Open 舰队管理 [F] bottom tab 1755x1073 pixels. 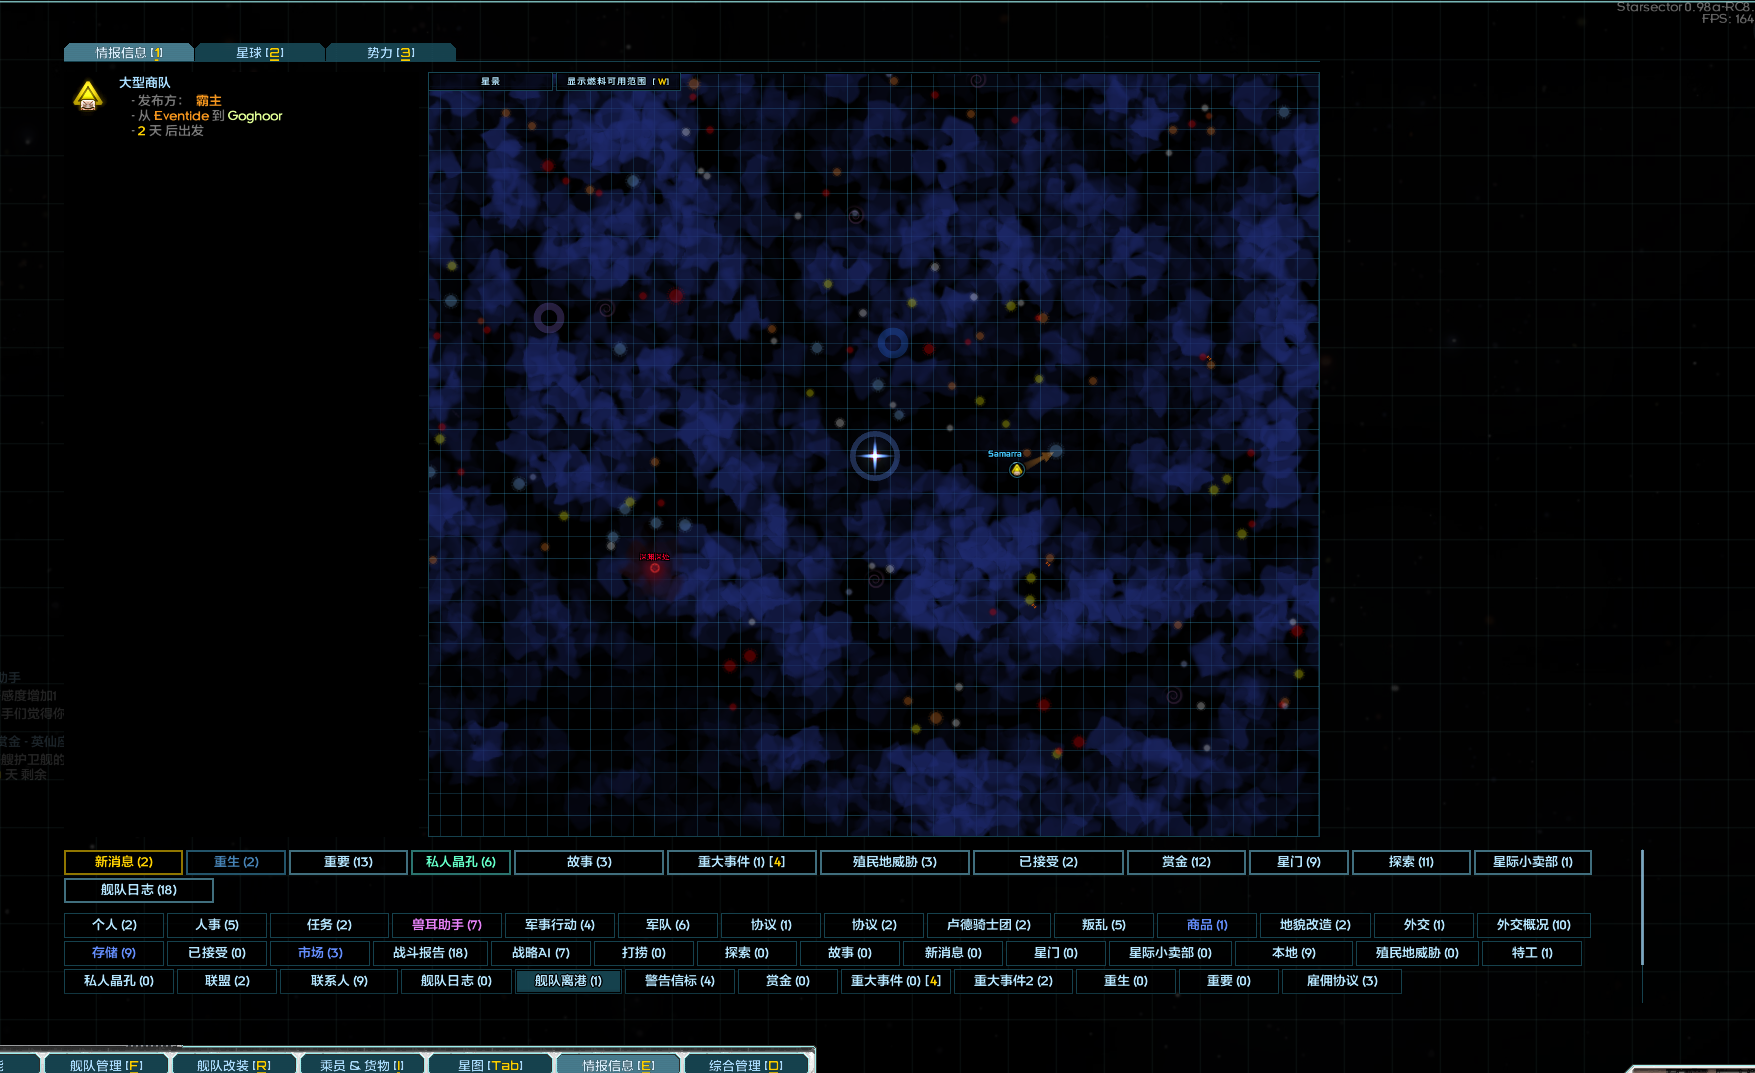[106, 1065]
